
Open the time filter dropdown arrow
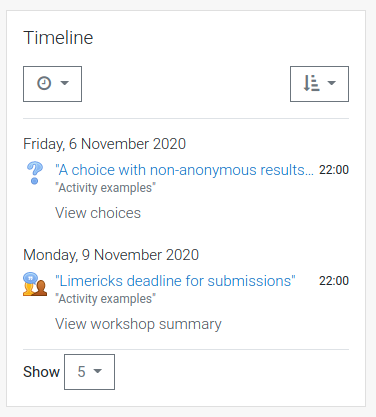65,83
